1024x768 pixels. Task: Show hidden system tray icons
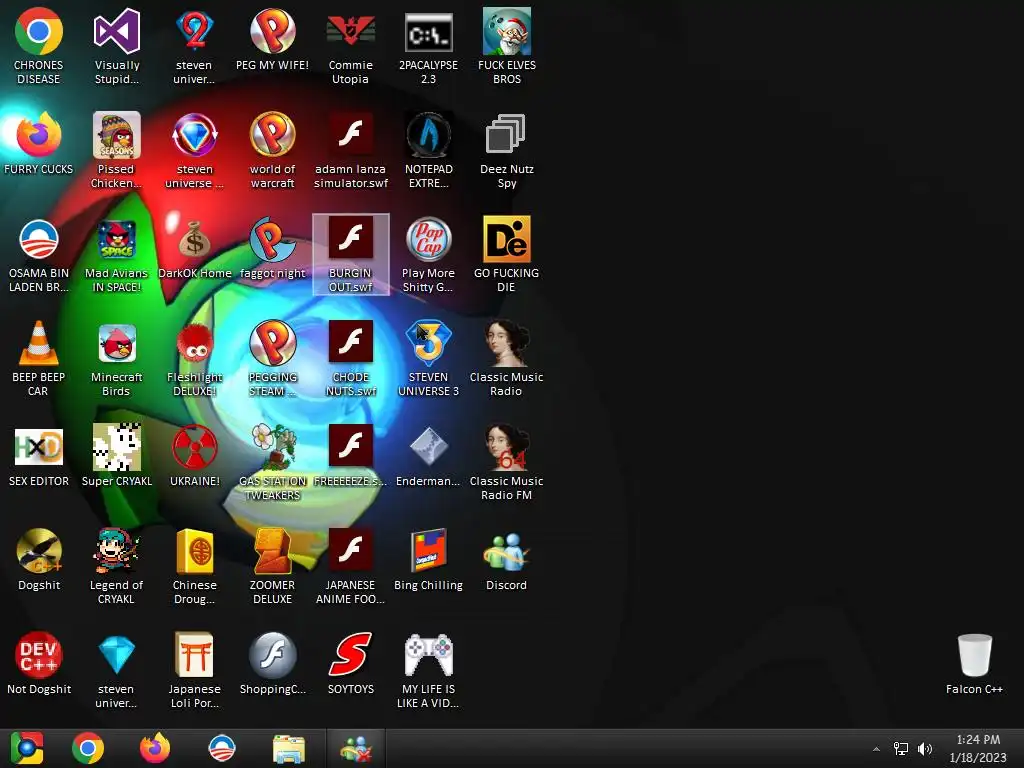tap(876, 749)
